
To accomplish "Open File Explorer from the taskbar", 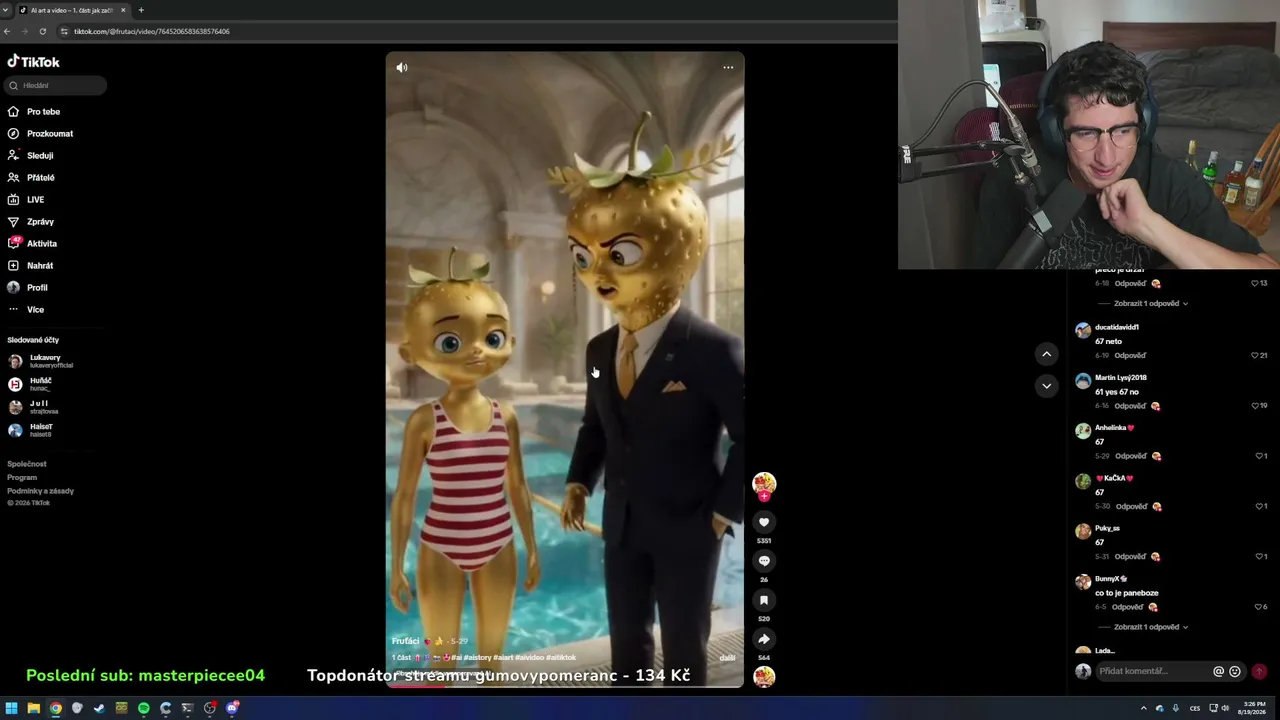I will [34, 708].
